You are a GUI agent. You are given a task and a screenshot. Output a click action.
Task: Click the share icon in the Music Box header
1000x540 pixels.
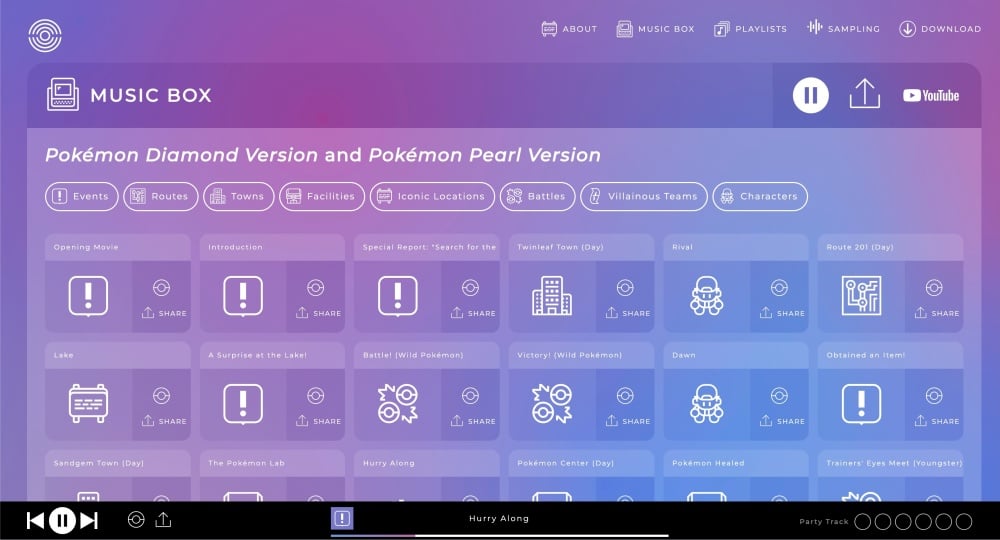point(864,95)
